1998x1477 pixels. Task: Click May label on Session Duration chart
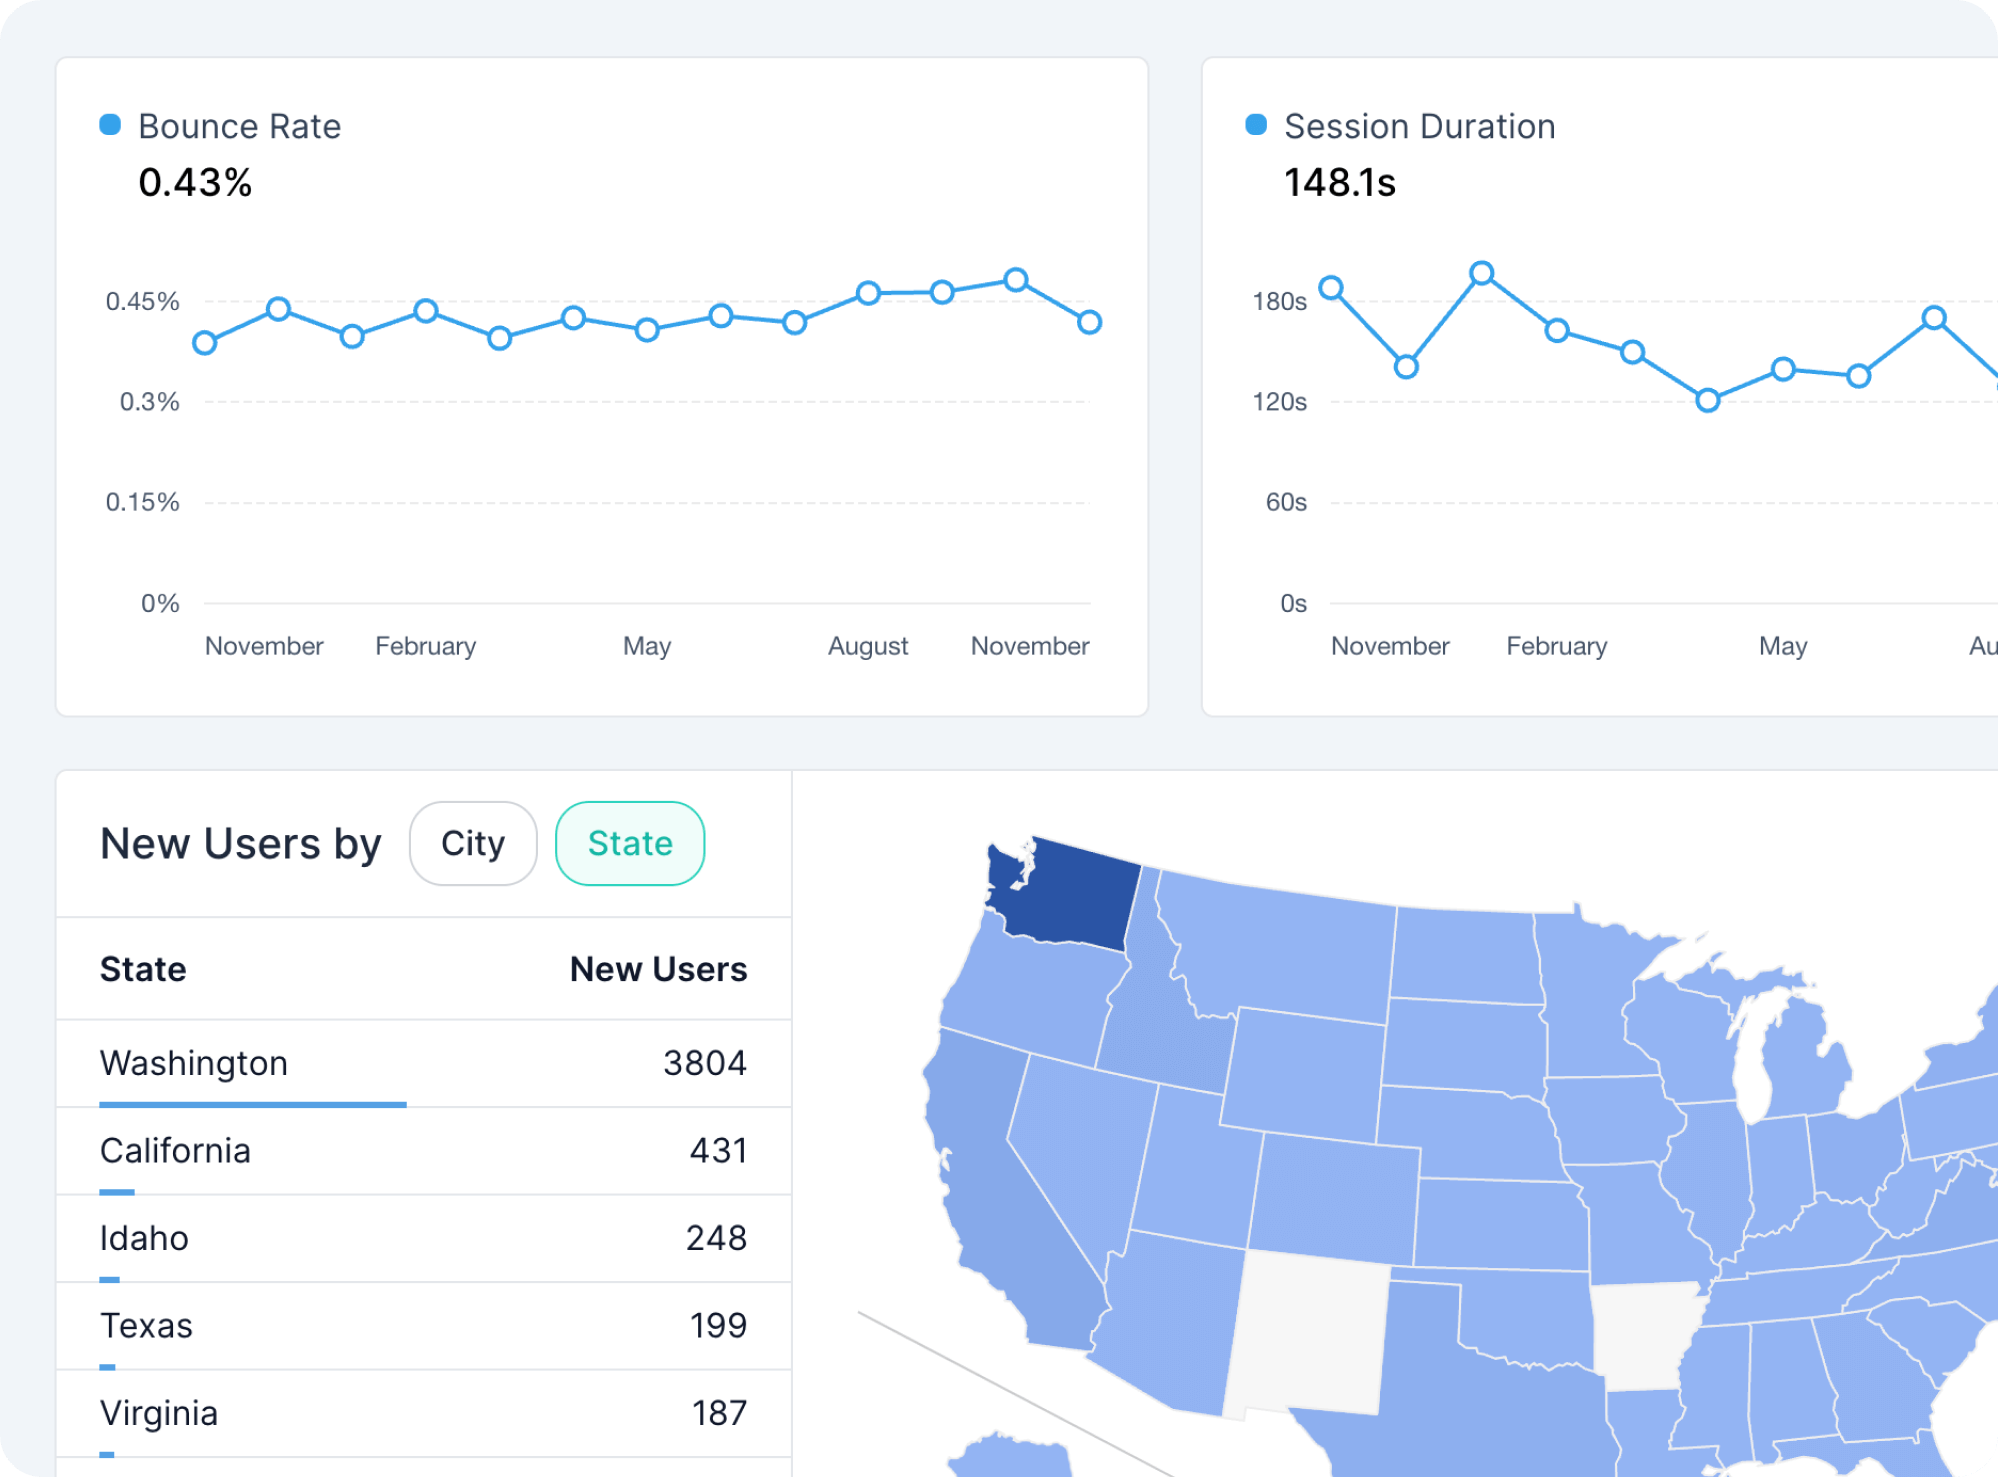click(x=1783, y=646)
